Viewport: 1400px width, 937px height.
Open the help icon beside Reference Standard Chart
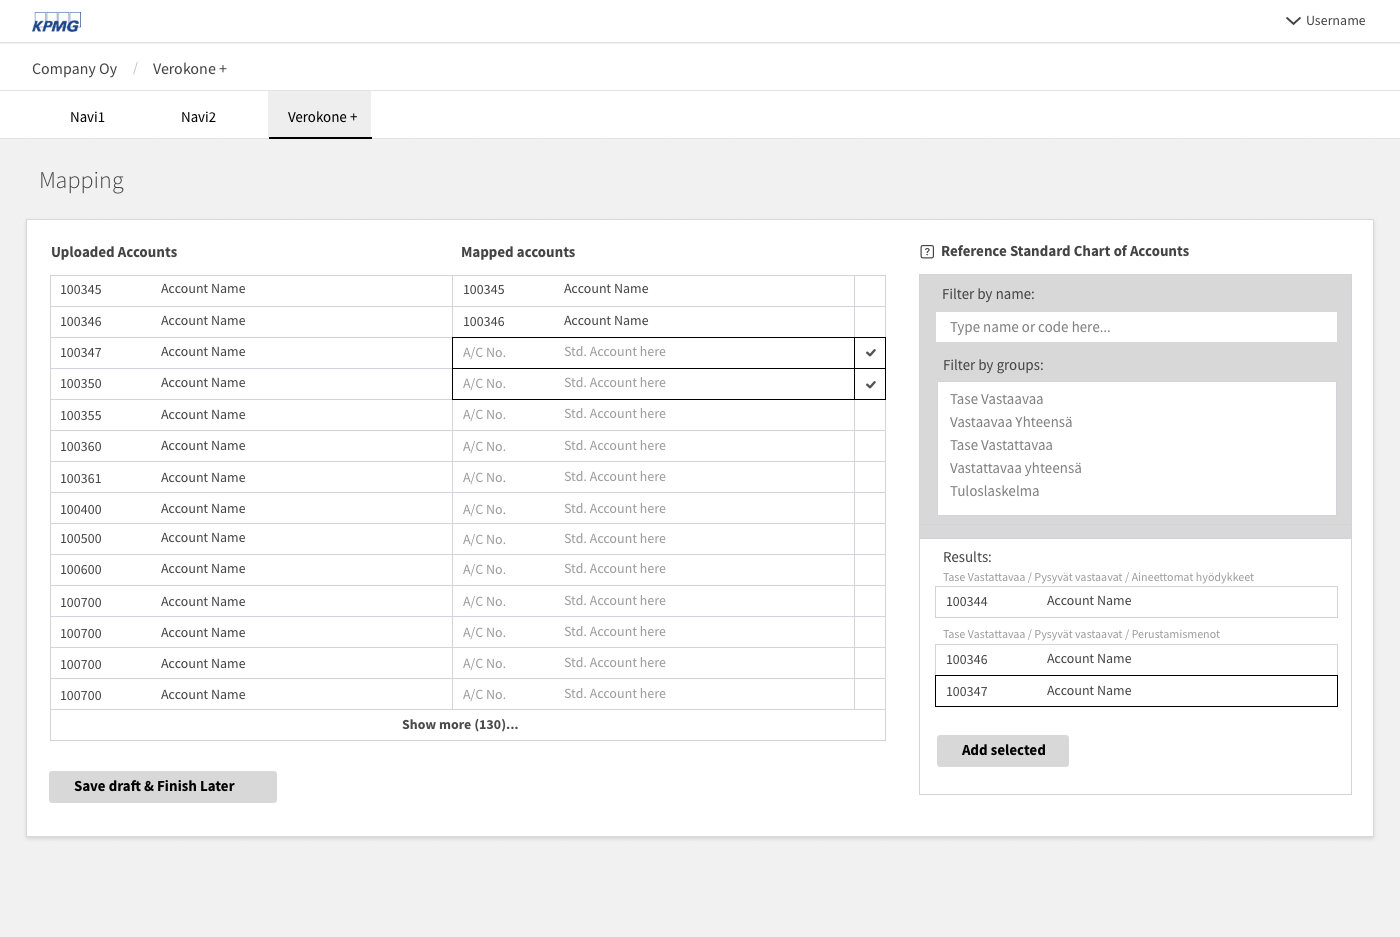pos(927,252)
